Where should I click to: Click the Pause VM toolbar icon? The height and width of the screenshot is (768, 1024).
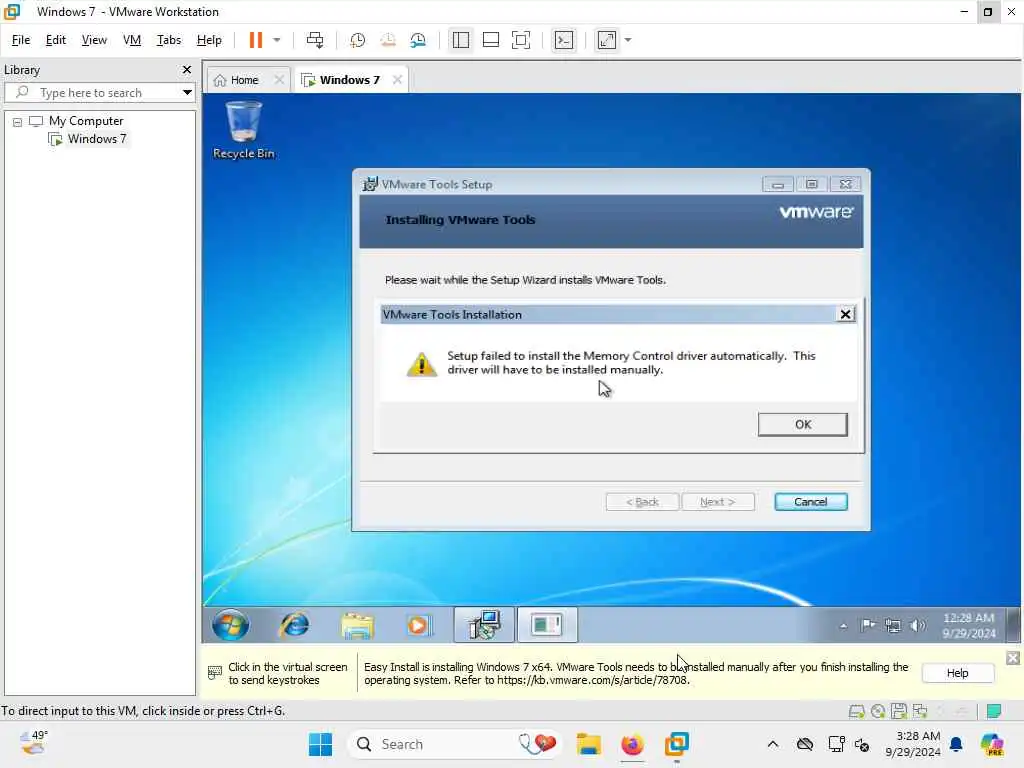point(255,40)
